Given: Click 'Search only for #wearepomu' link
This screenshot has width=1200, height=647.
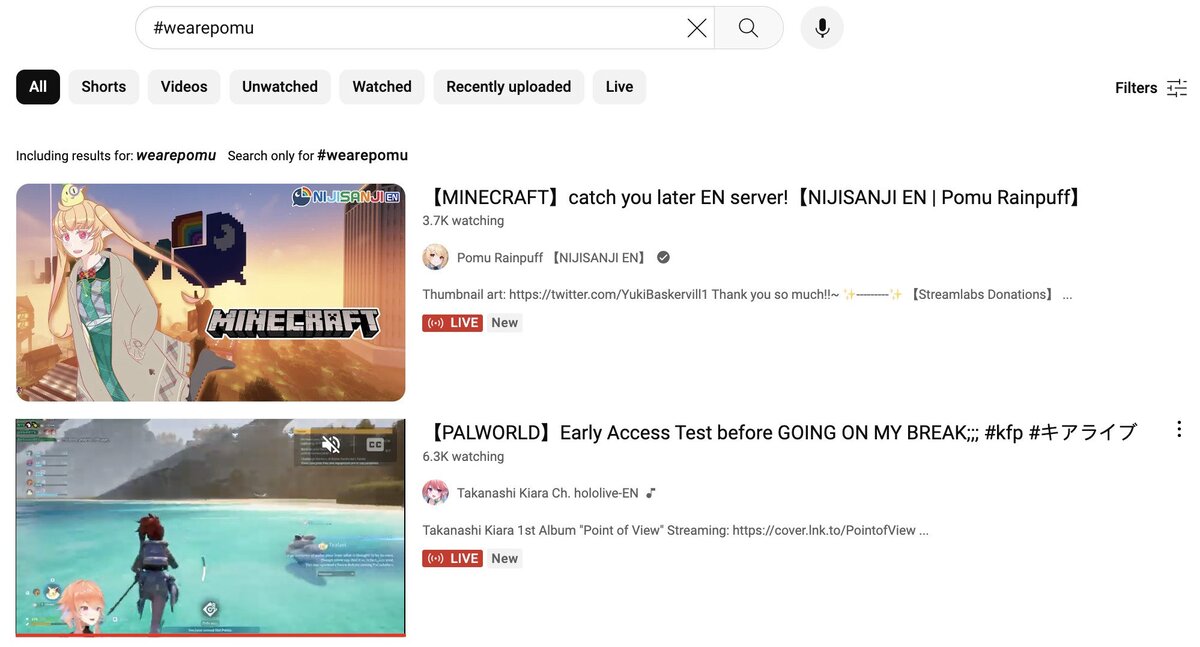Looking at the screenshot, I should (318, 155).
